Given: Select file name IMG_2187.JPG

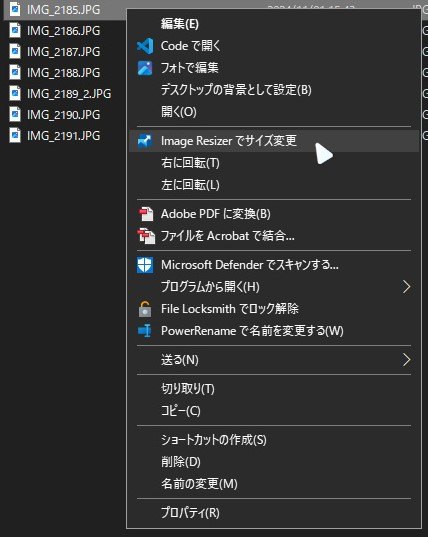Looking at the screenshot, I should (64, 52).
